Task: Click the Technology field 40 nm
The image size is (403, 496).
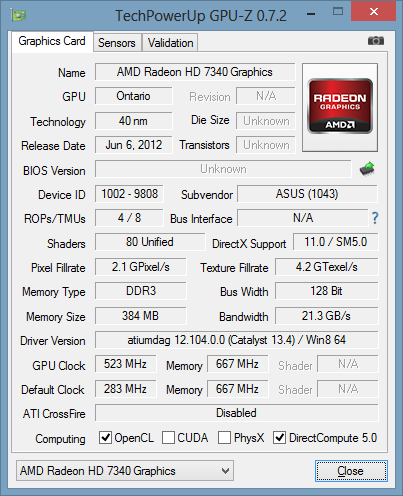Action: click(x=134, y=121)
